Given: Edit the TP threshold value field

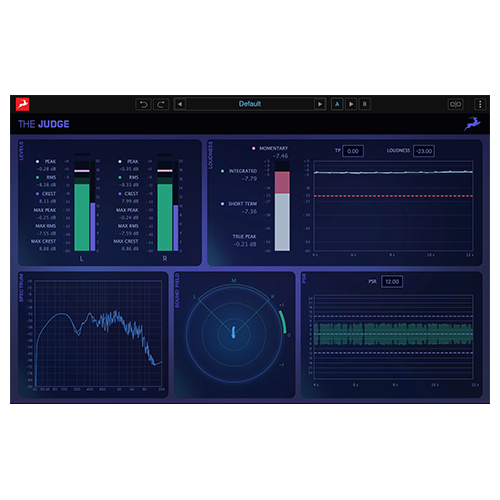Looking at the screenshot, I should click(353, 151).
